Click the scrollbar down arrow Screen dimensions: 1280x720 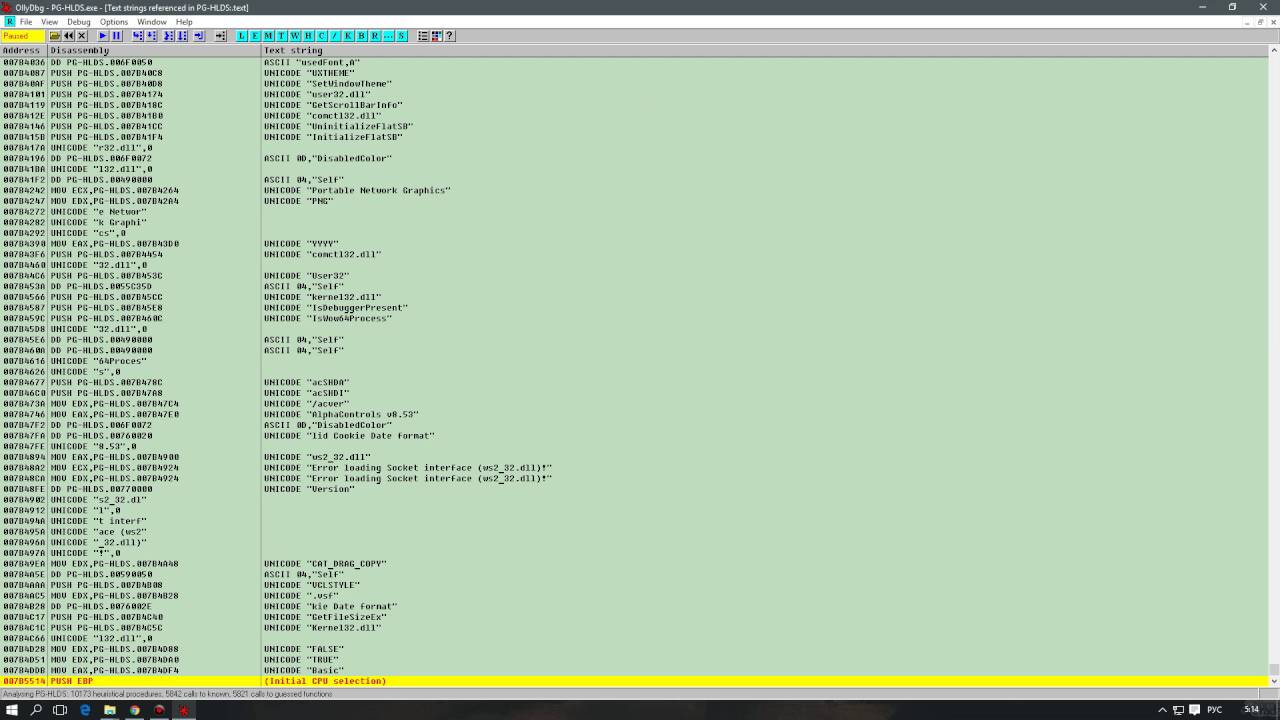(x=1274, y=680)
